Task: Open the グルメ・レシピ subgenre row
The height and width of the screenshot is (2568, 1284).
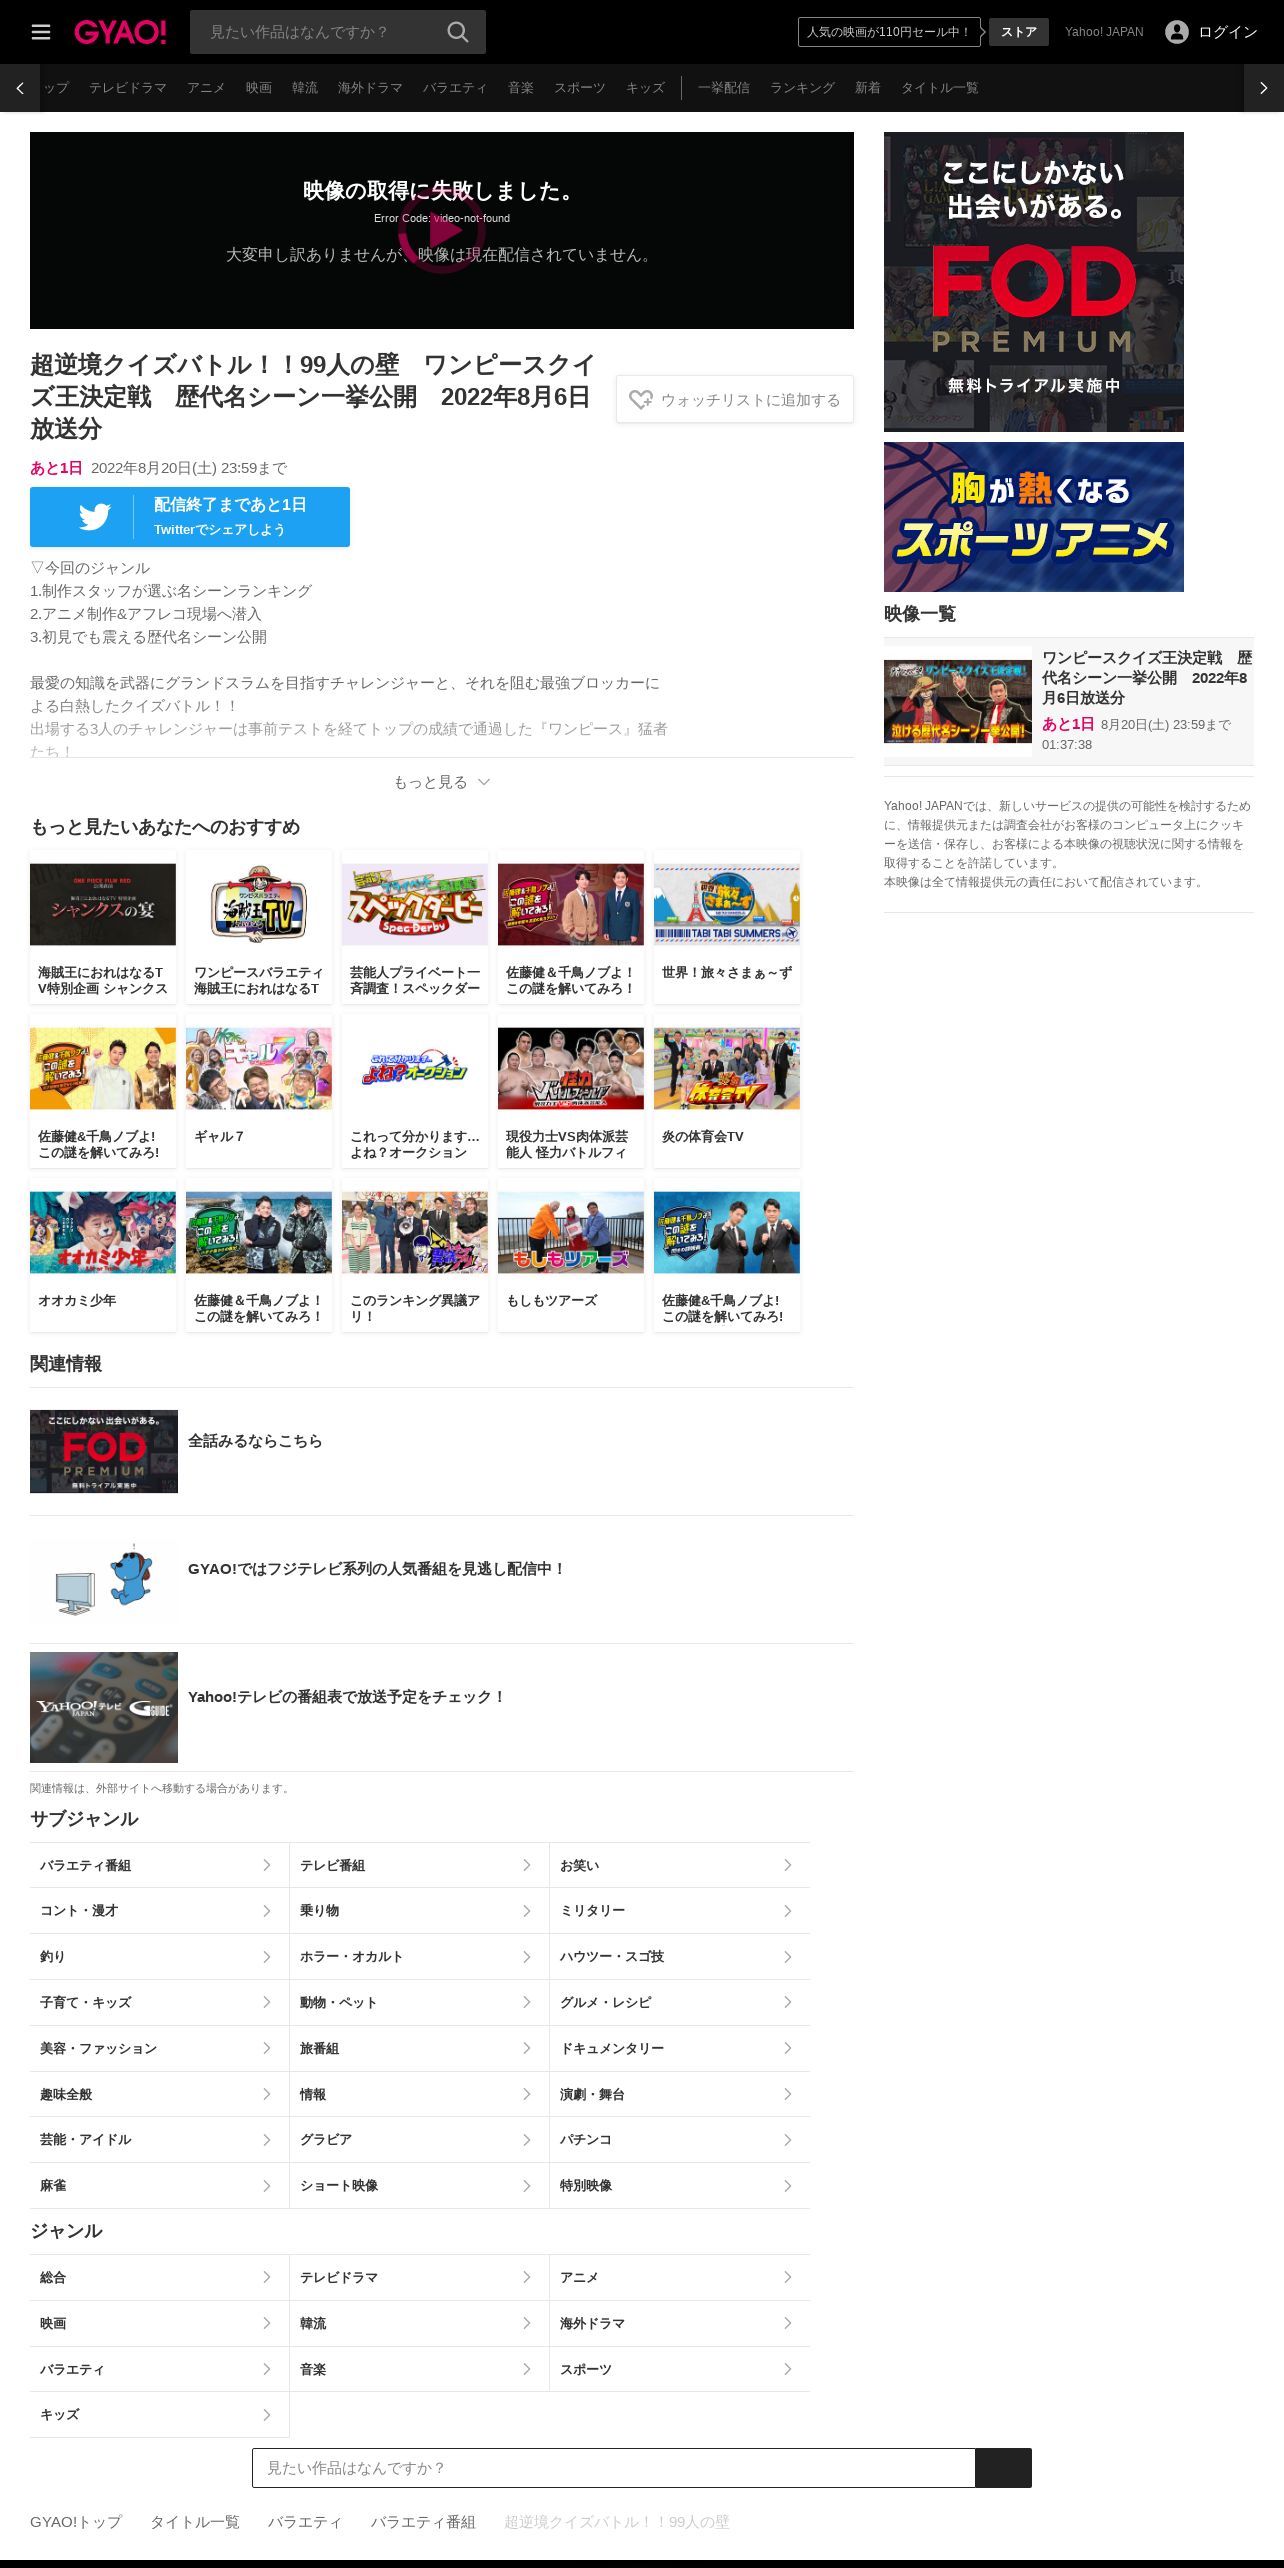Action: [679, 2003]
